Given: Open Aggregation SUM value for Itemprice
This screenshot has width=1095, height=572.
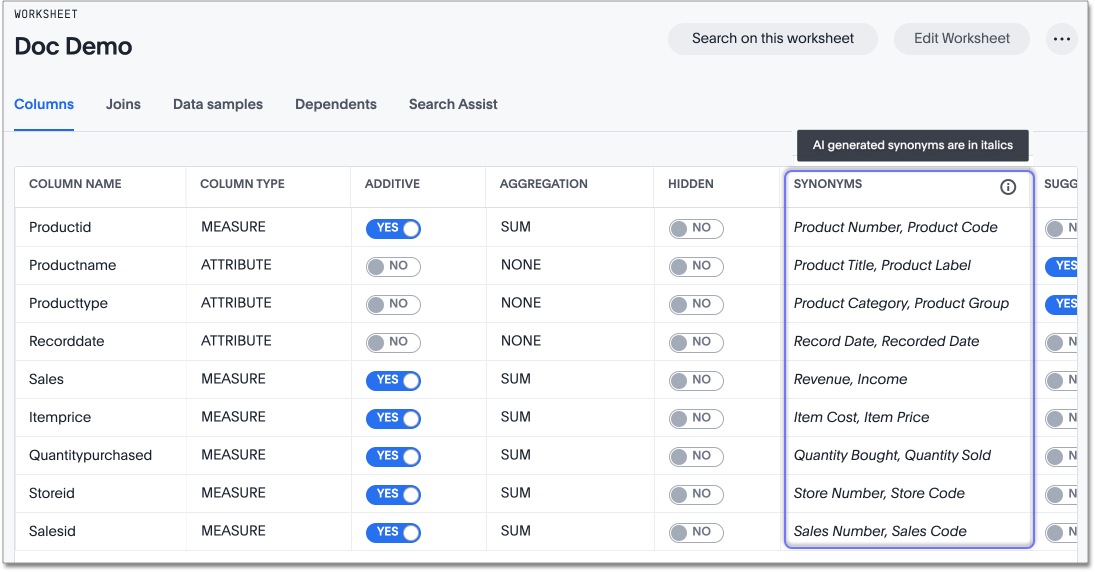Looking at the screenshot, I should (x=516, y=417).
